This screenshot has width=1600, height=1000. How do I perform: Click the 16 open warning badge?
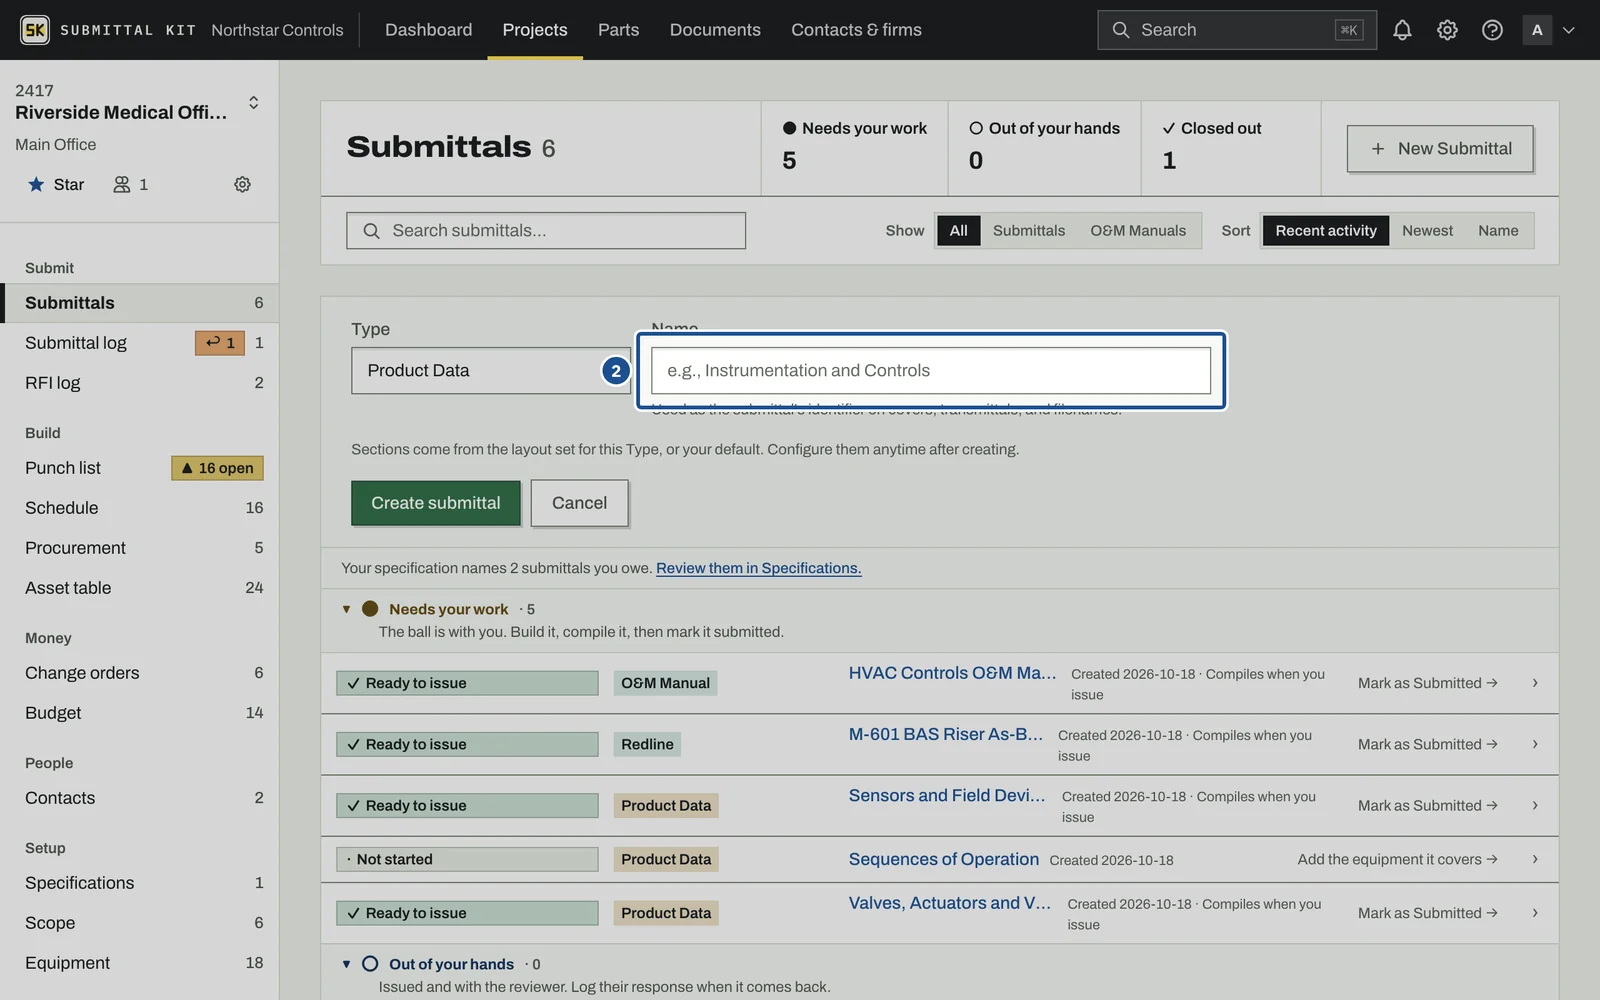pos(218,468)
